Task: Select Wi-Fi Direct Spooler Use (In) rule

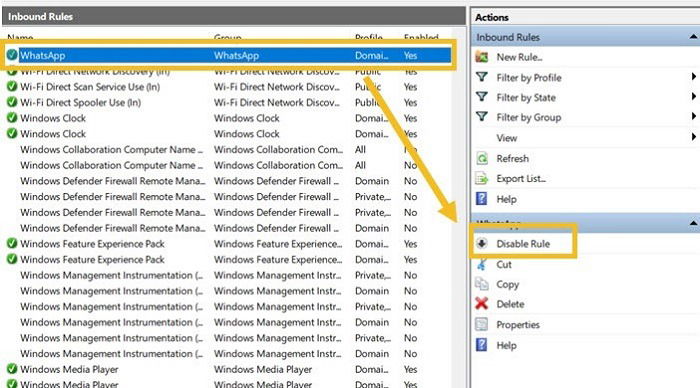Action: [x=80, y=103]
